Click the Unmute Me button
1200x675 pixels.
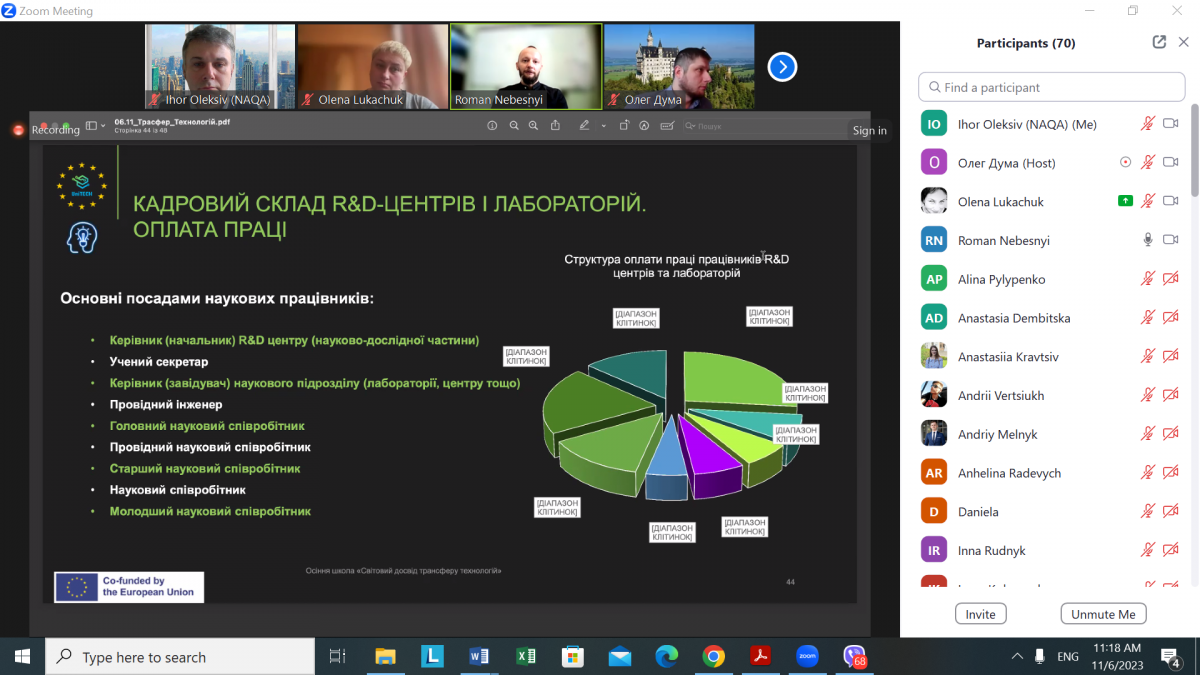pyautogui.click(x=1103, y=614)
